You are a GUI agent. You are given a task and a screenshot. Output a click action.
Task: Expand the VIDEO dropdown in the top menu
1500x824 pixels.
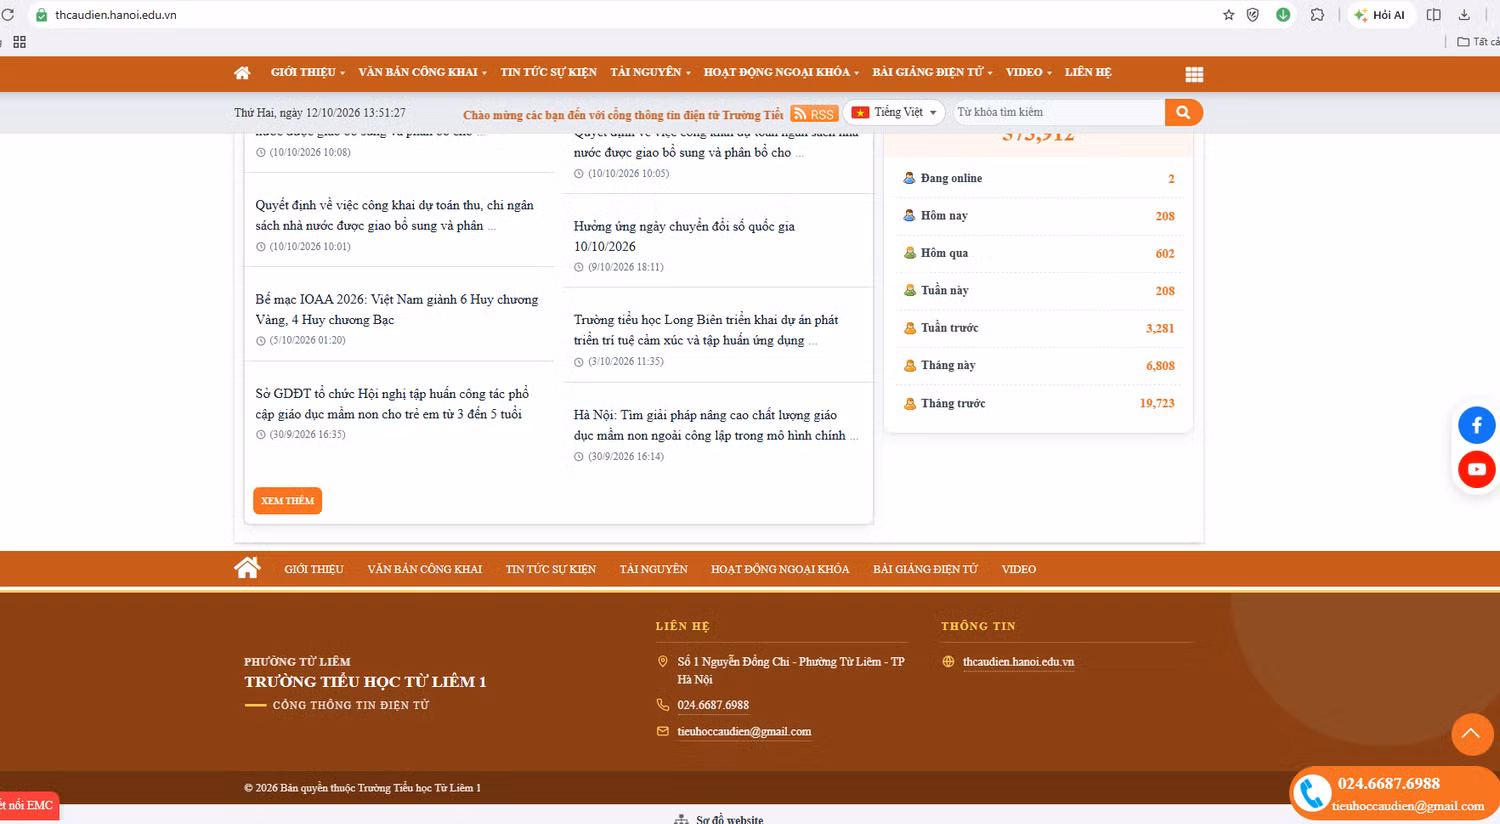pyautogui.click(x=1028, y=72)
